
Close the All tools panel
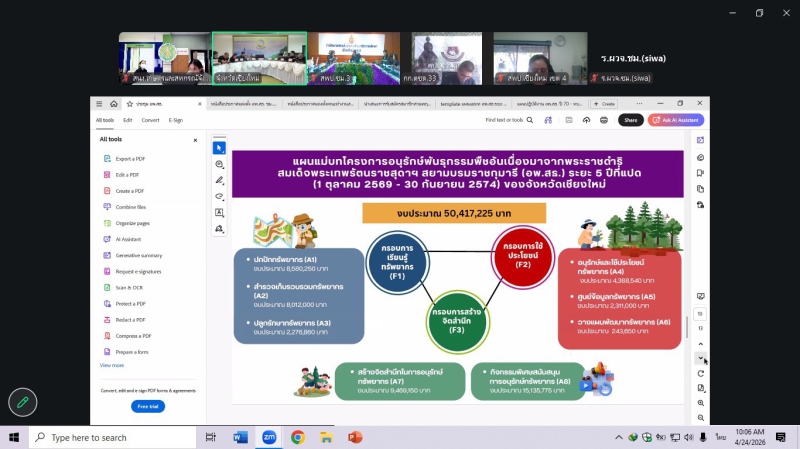[195, 140]
